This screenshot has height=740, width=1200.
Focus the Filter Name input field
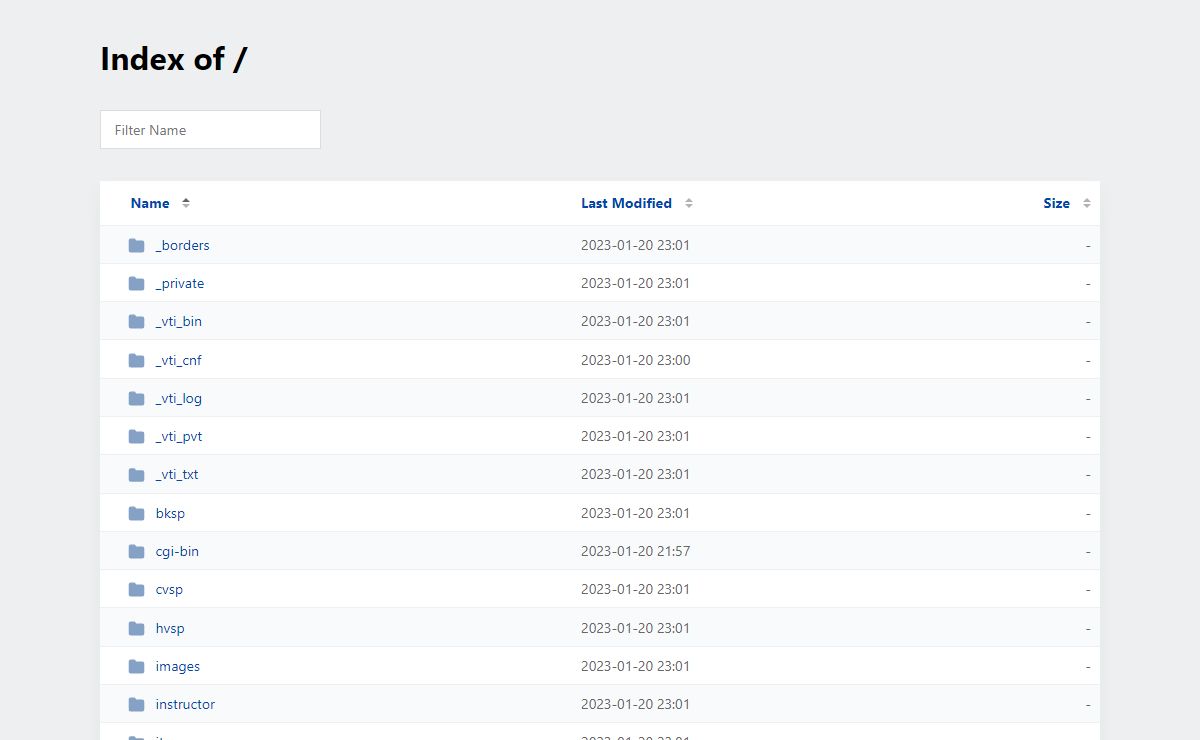click(x=210, y=130)
